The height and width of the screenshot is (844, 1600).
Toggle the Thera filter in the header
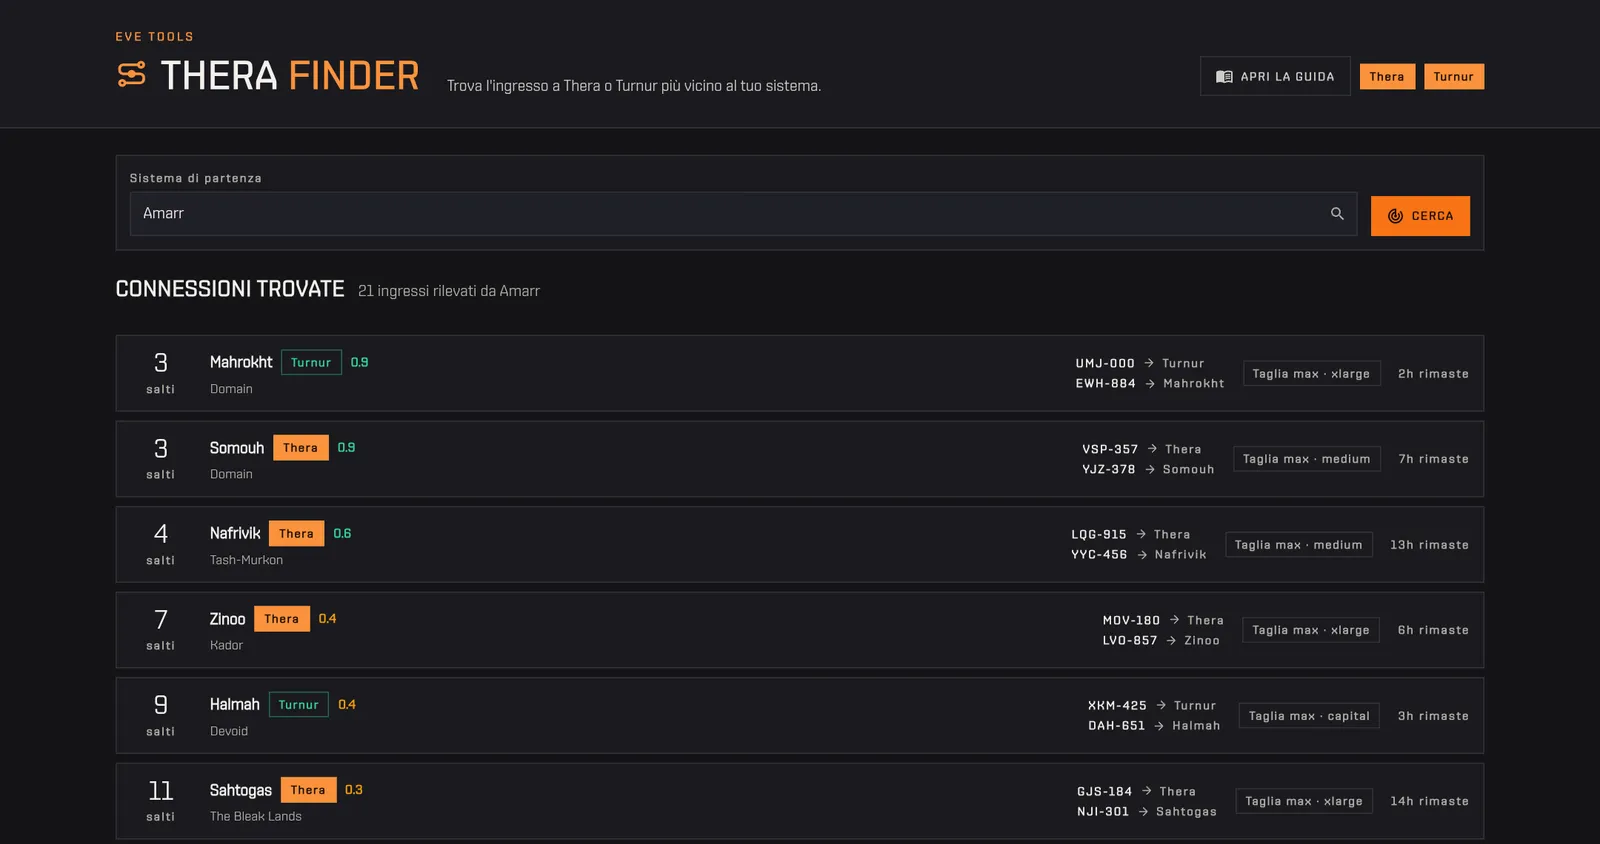pos(1387,77)
